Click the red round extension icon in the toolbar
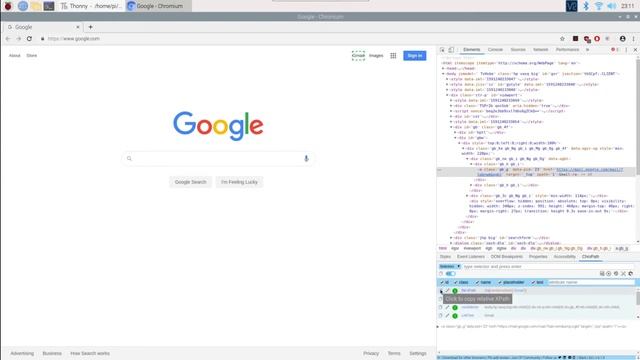This screenshot has height=360, width=640. [x=597, y=38]
